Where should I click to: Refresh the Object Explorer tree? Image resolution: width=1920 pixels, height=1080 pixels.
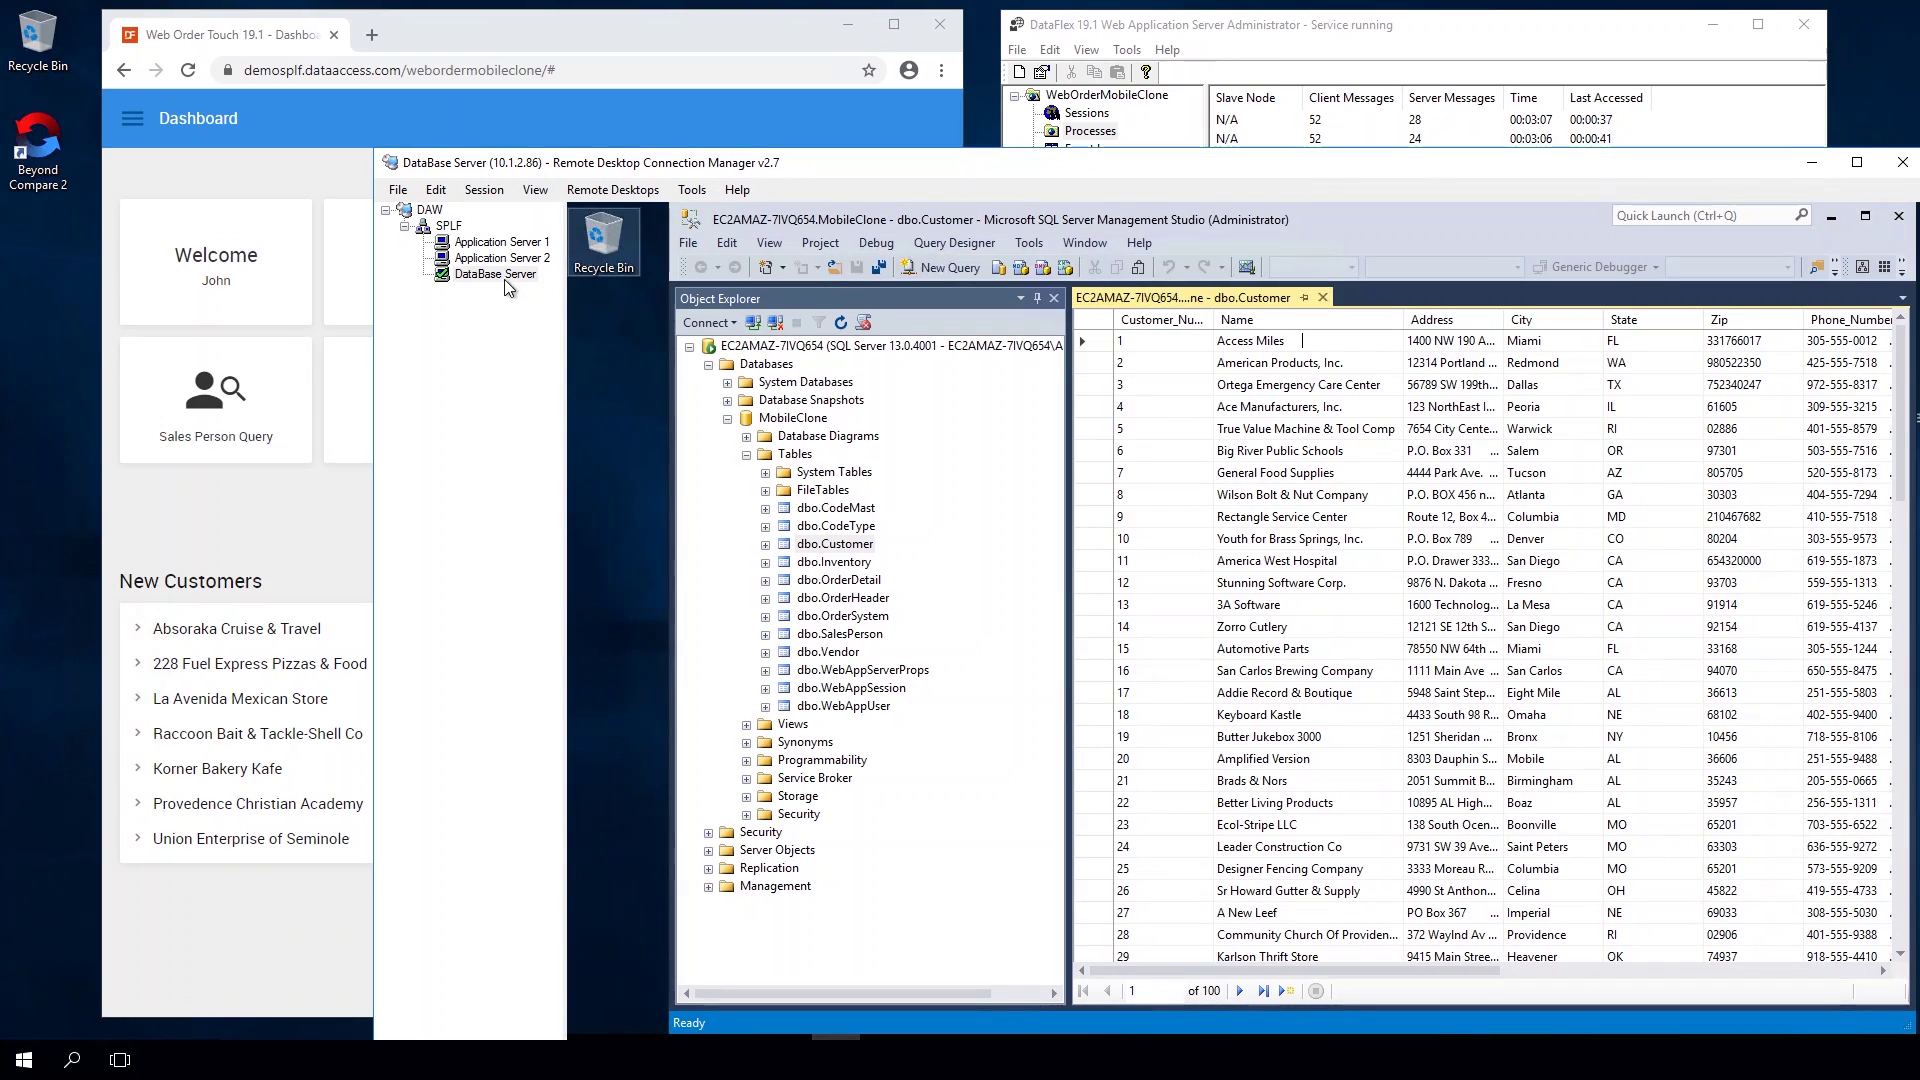coord(841,322)
